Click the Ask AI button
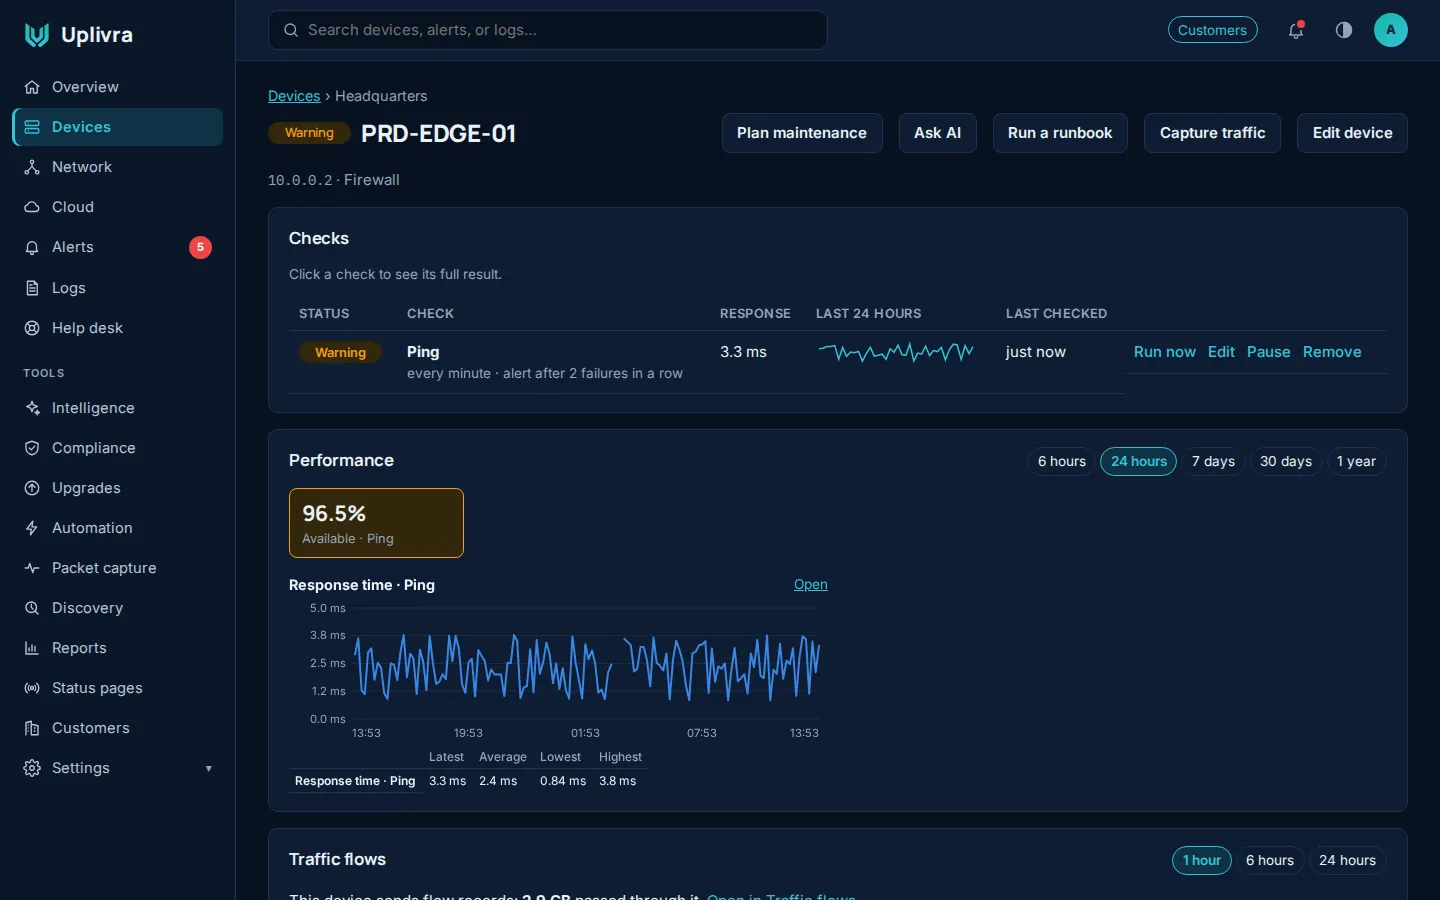This screenshot has height=900, width=1440. click(937, 133)
